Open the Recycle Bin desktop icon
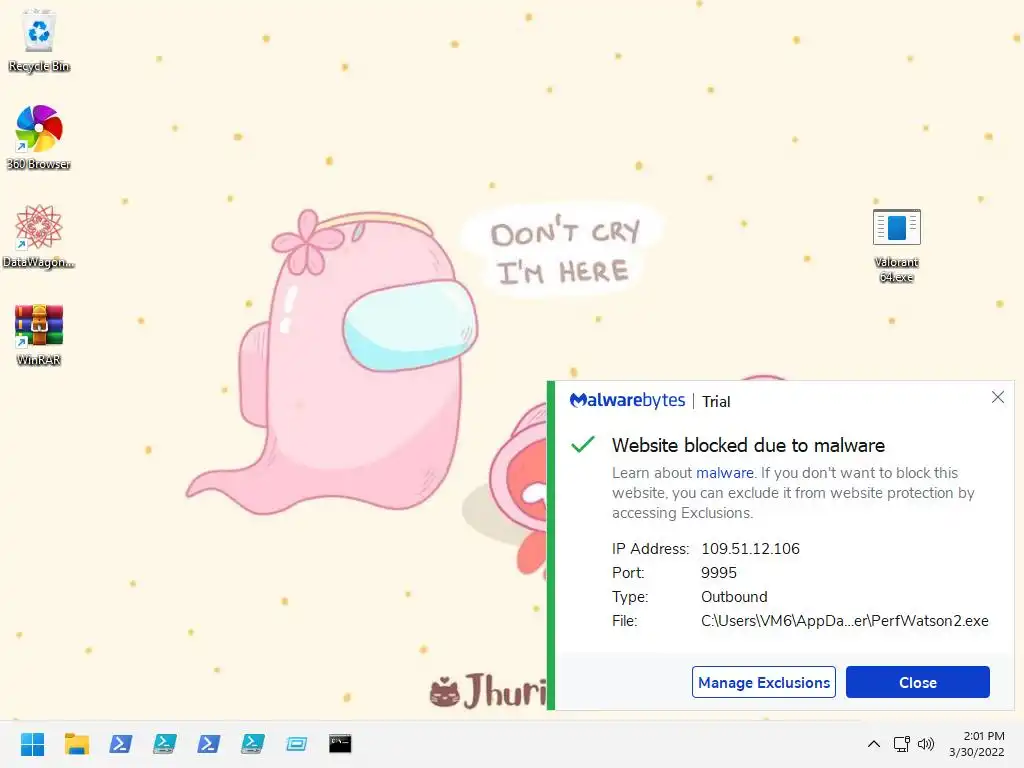 pyautogui.click(x=39, y=40)
